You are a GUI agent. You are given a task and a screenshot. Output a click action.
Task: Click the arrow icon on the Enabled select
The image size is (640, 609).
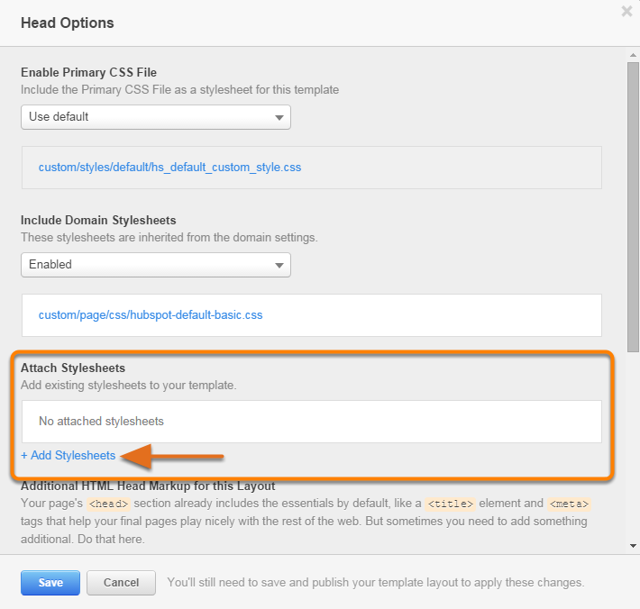tap(279, 265)
